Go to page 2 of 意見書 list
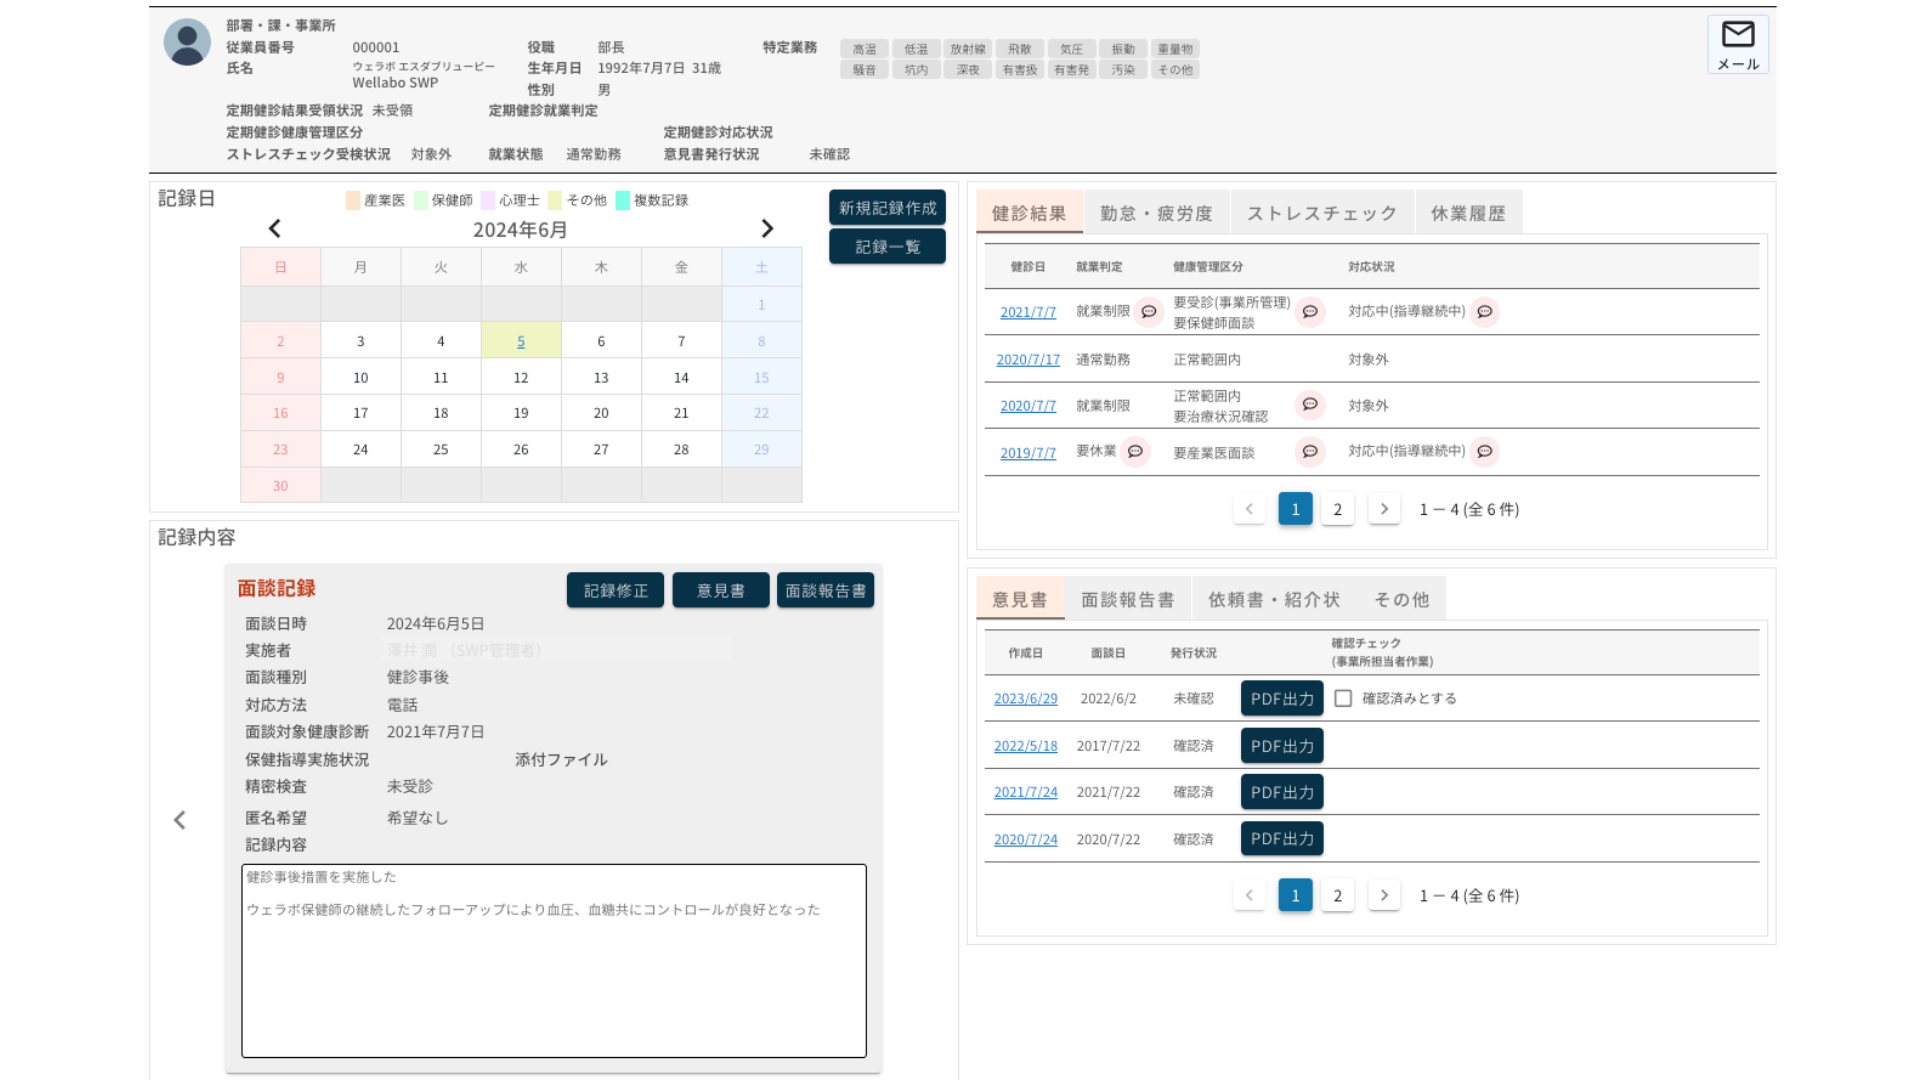Image resolution: width=1920 pixels, height=1080 pixels. [x=1337, y=896]
